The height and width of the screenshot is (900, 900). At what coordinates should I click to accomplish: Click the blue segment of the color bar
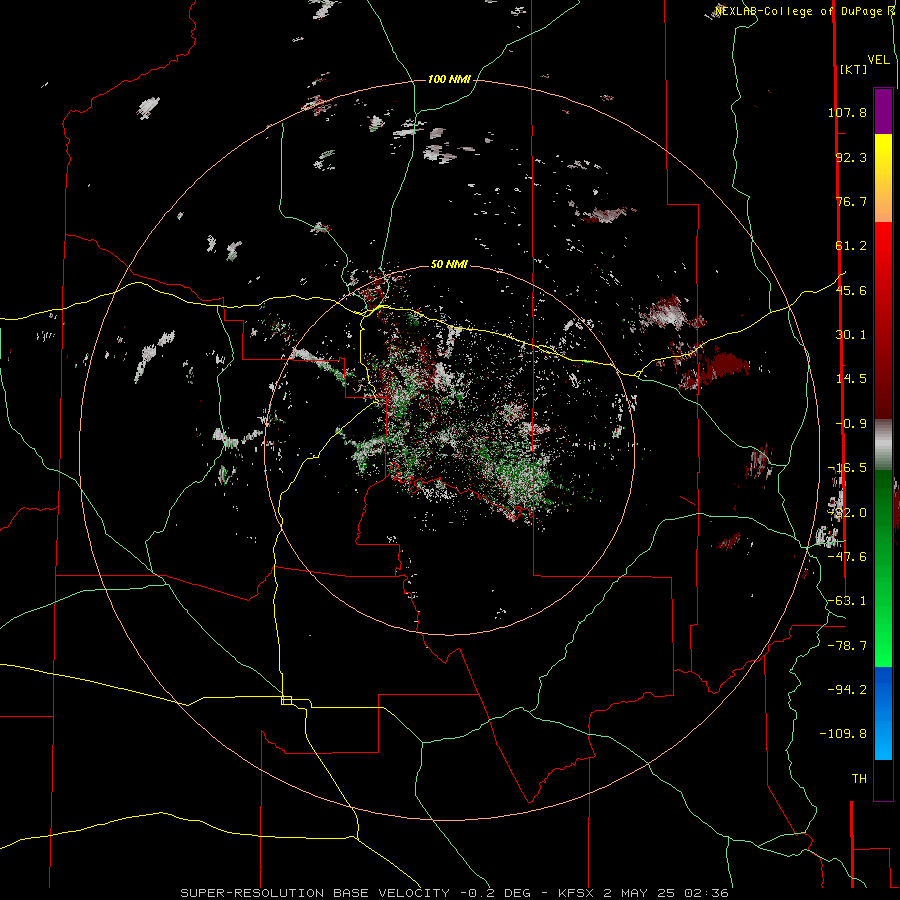click(883, 713)
